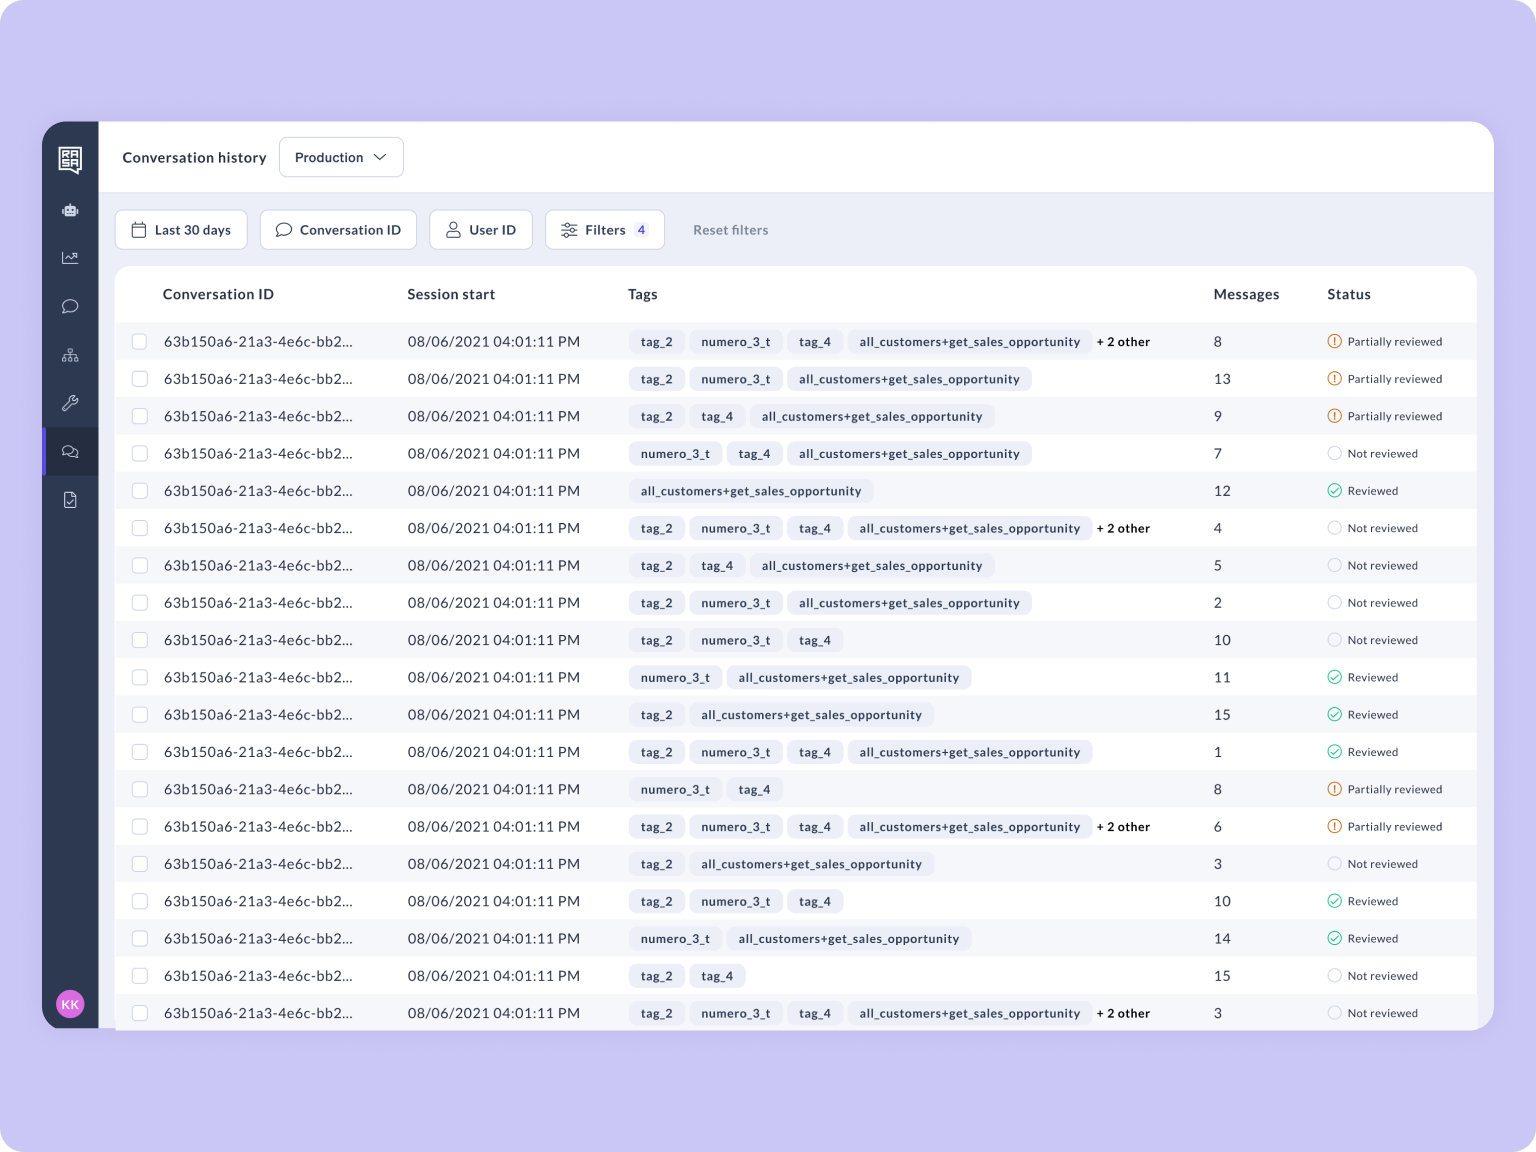Screen dimensions: 1536x1152
Task: Click the Conversation ID filter button
Action: [338, 230]
